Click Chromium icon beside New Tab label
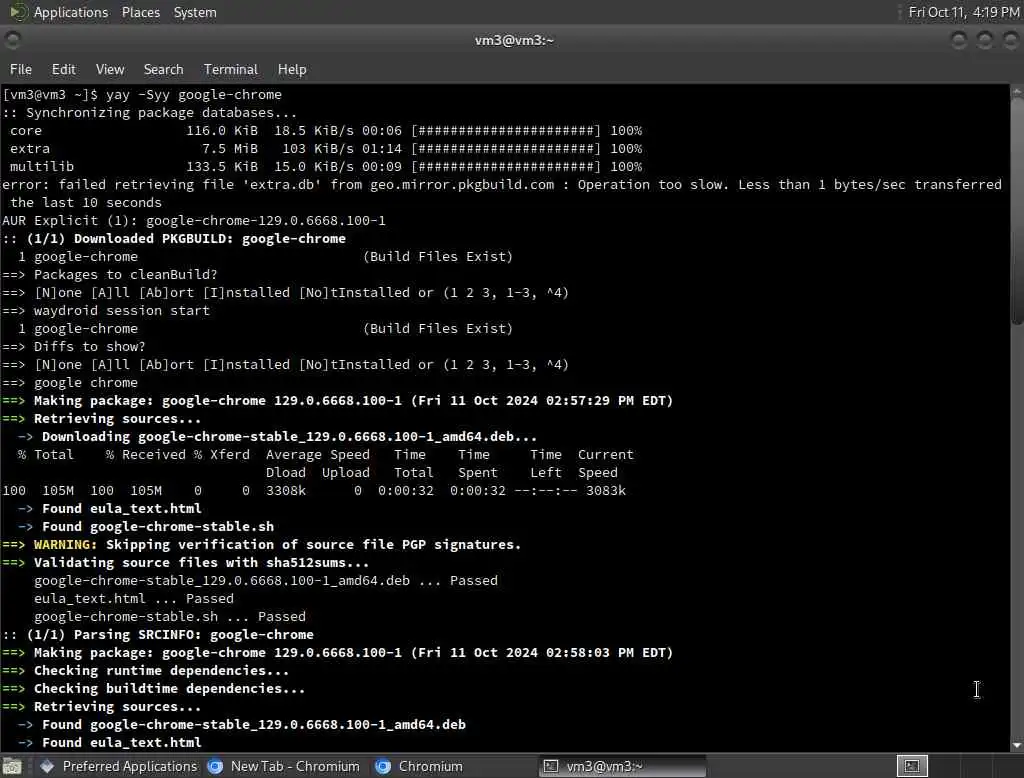 click(215, 766)
